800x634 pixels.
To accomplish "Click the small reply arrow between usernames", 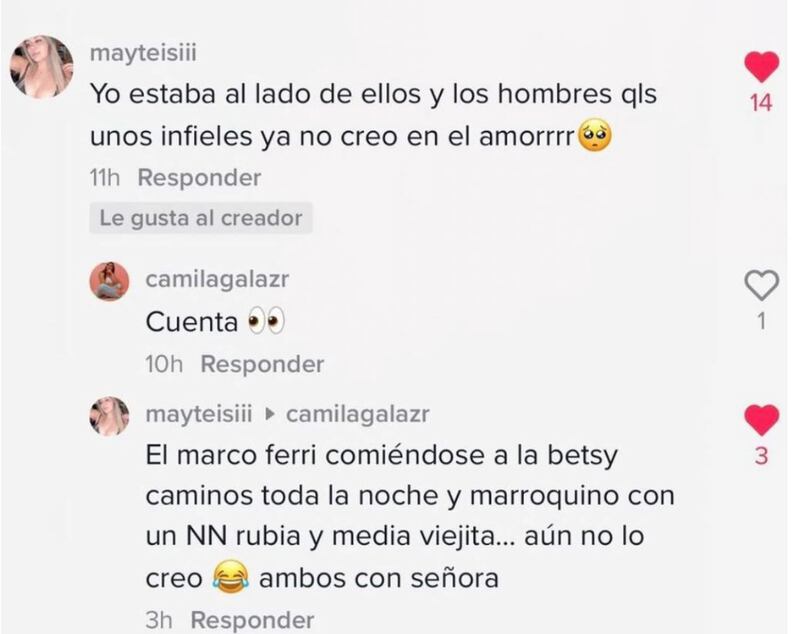I will tap(269, 414).
